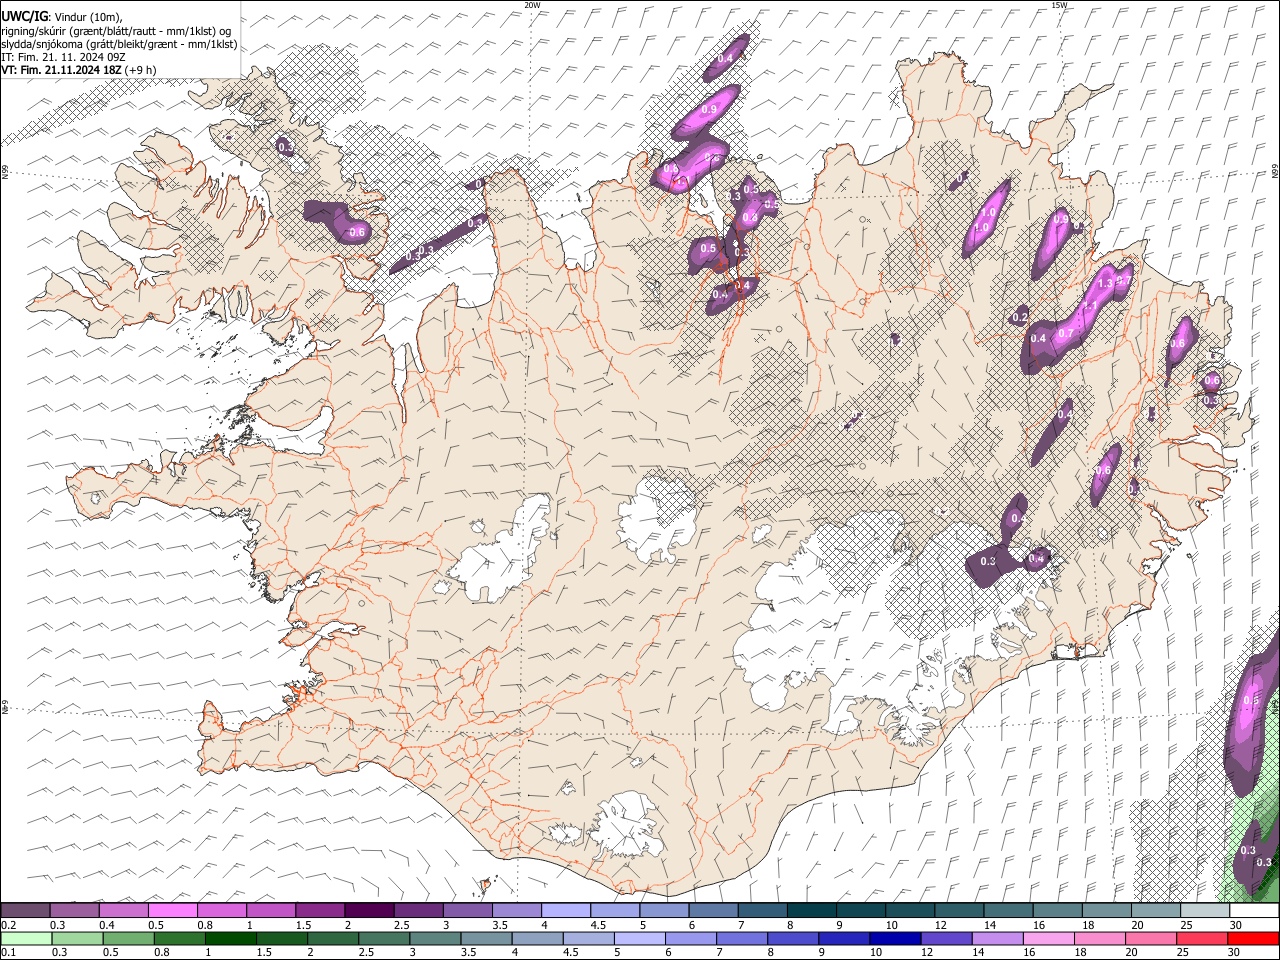This screenshot has width=1280, height=960.
Task: Pick the lower-scale darkest green swatch between 1 and 1.5
Action: (x=230, y=939)
